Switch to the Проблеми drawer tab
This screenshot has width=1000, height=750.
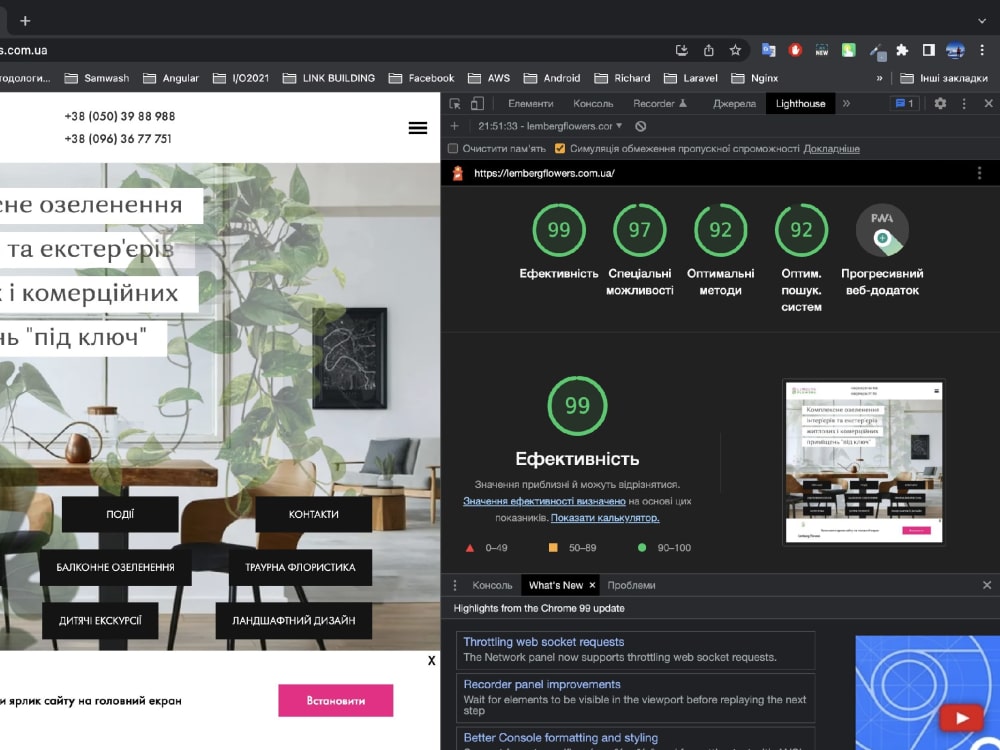[x=631, y=585]
